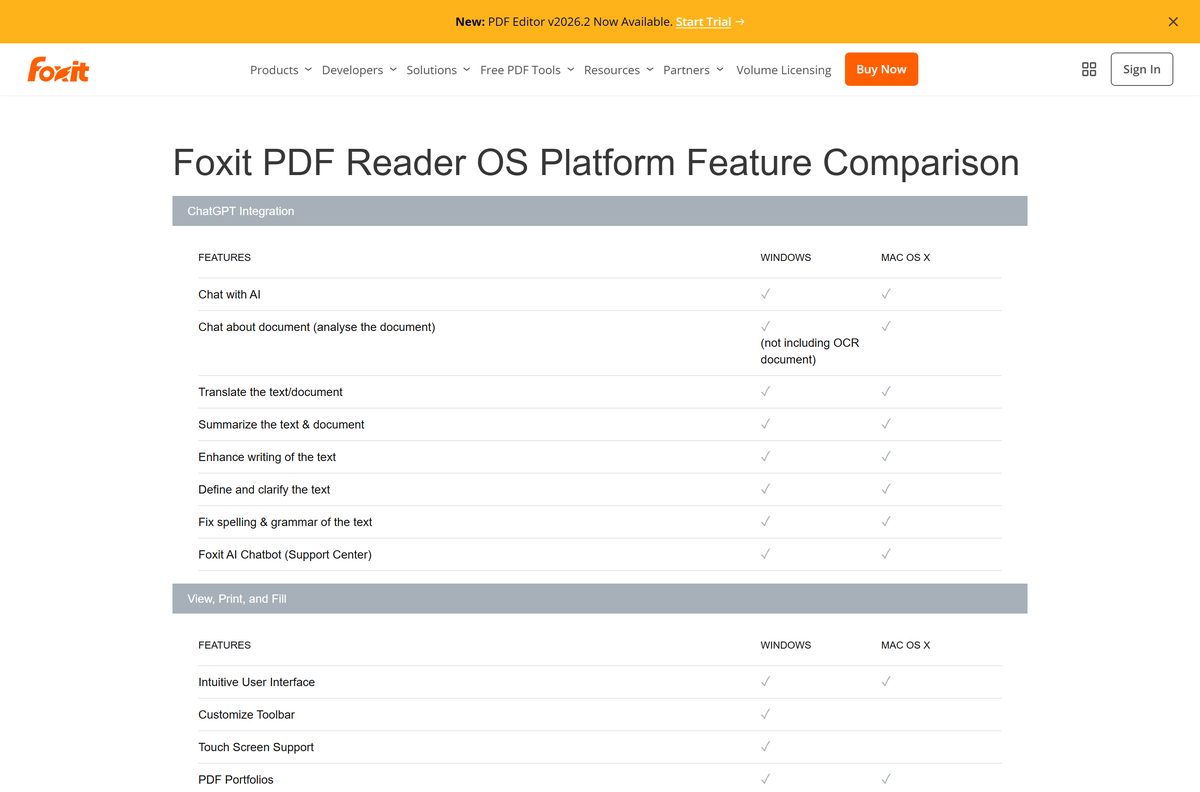This screenshot has height=792, width=1200.
Task: Open the Solutions menu
Action: [x=431, y=70]
